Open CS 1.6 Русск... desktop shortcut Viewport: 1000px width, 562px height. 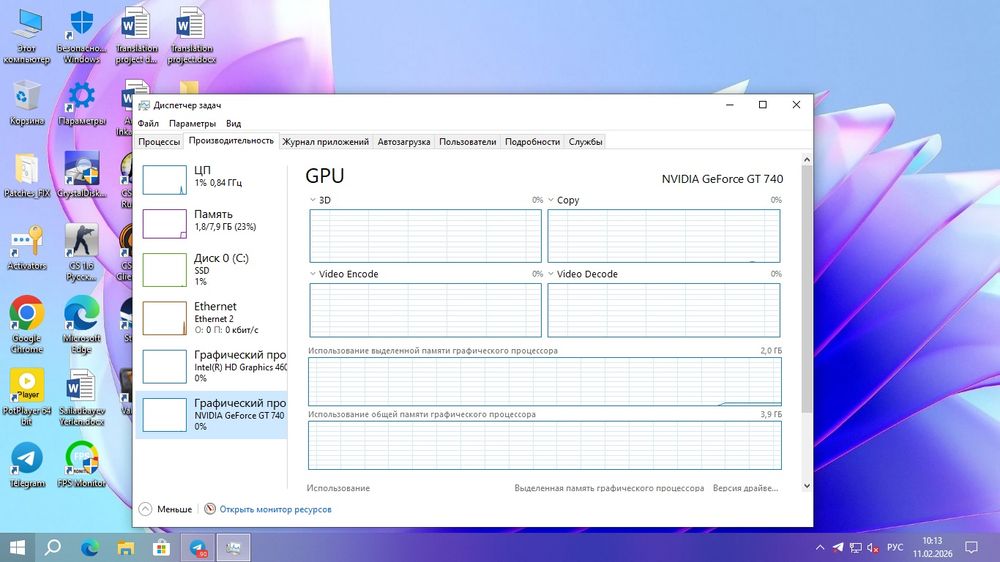click(x=82, y=252)
